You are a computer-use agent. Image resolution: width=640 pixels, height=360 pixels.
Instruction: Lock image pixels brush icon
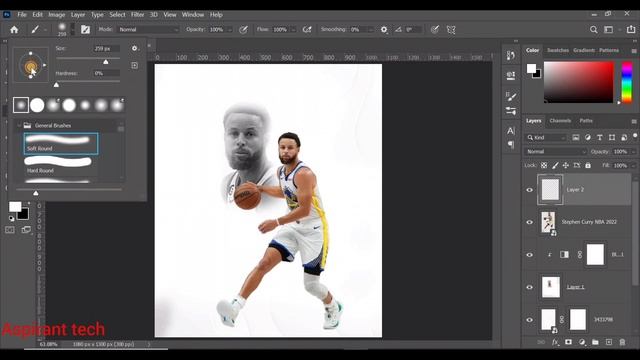(x=555, y=165)
